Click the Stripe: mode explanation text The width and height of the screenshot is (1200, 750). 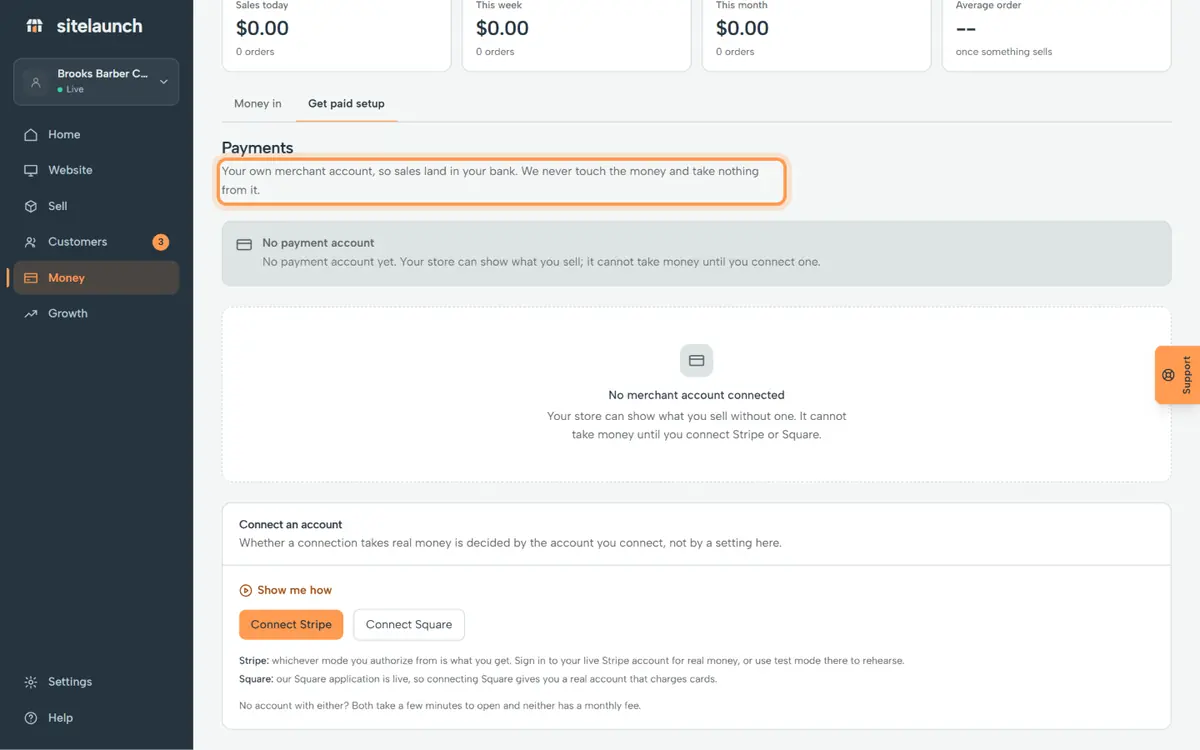pyautogui.click(x=571, y=661)
